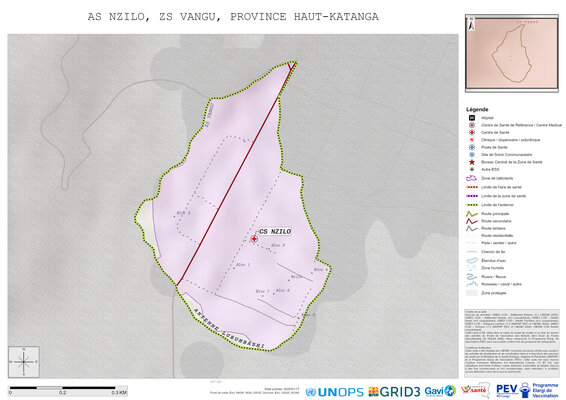Click the 'Bloc 2' label on the map
The width and height of the screenshot is (566, 400).
coord(278,245)
